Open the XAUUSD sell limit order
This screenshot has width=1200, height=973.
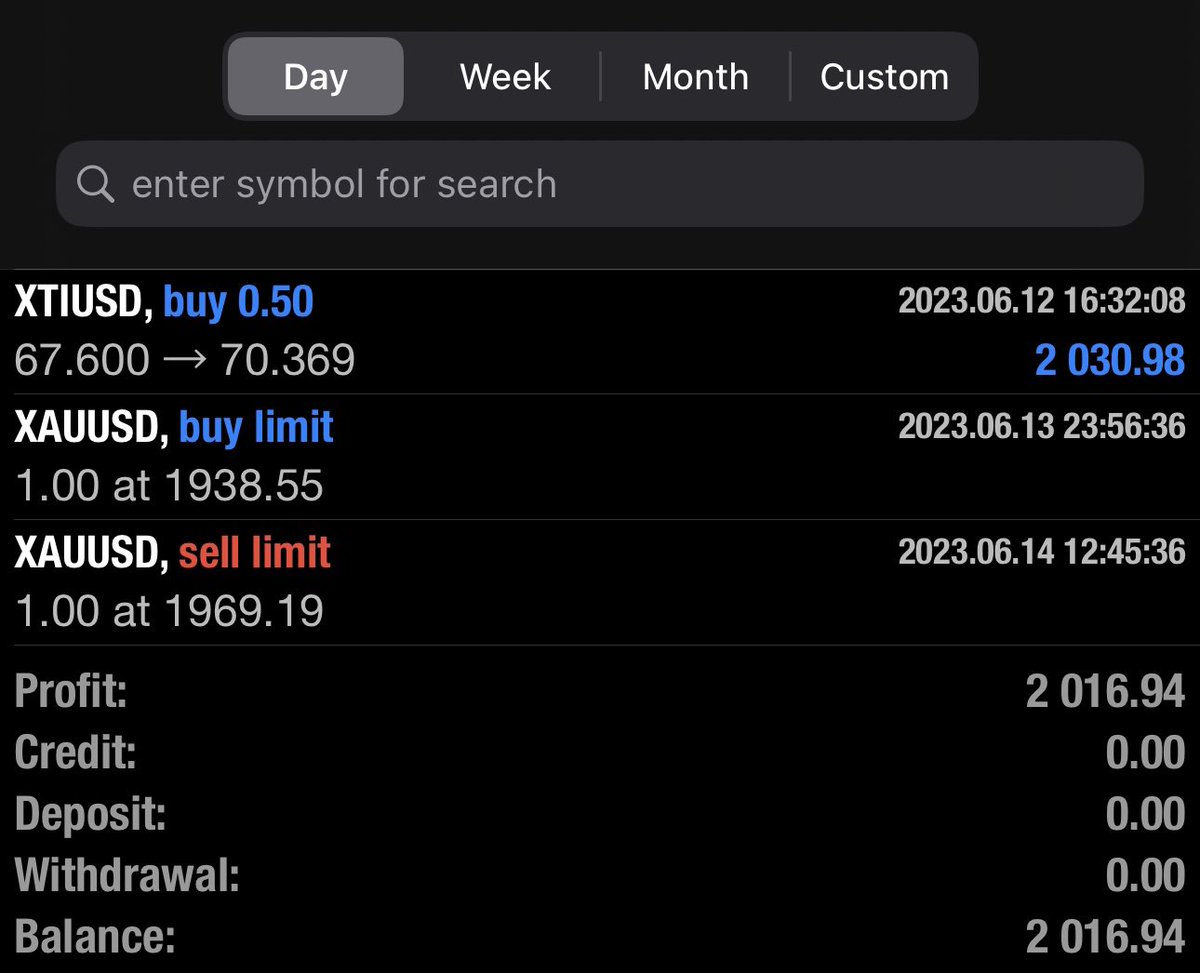point(599,582)
